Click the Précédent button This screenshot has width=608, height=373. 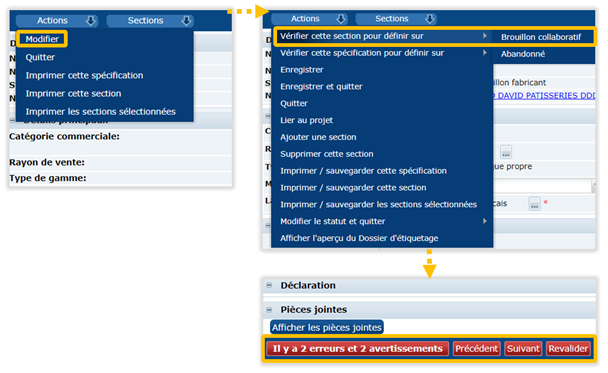(x=477, y=349)
